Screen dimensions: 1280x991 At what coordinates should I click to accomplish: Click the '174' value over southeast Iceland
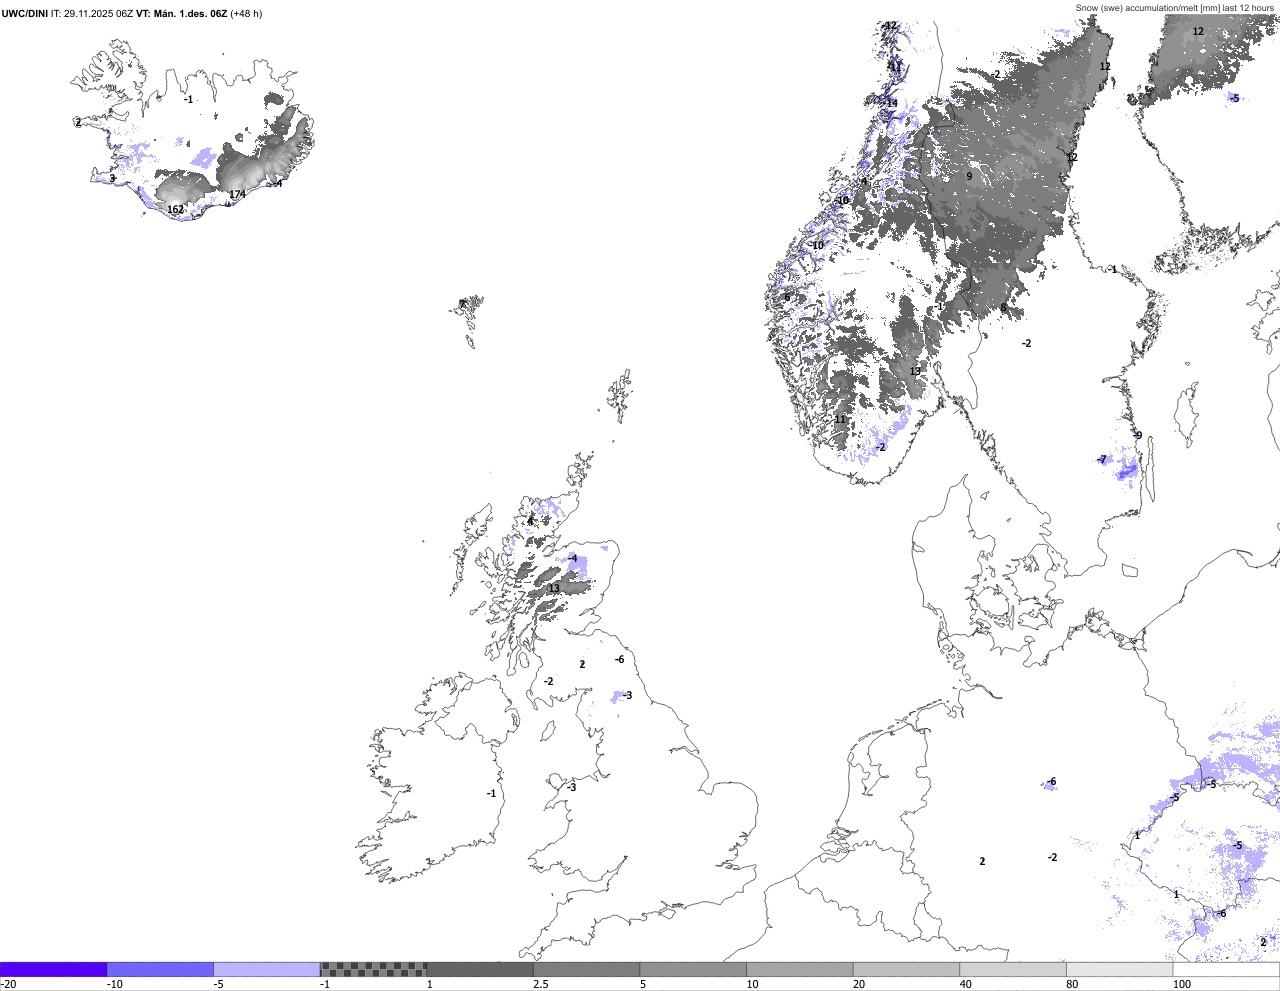pos(237,194)
